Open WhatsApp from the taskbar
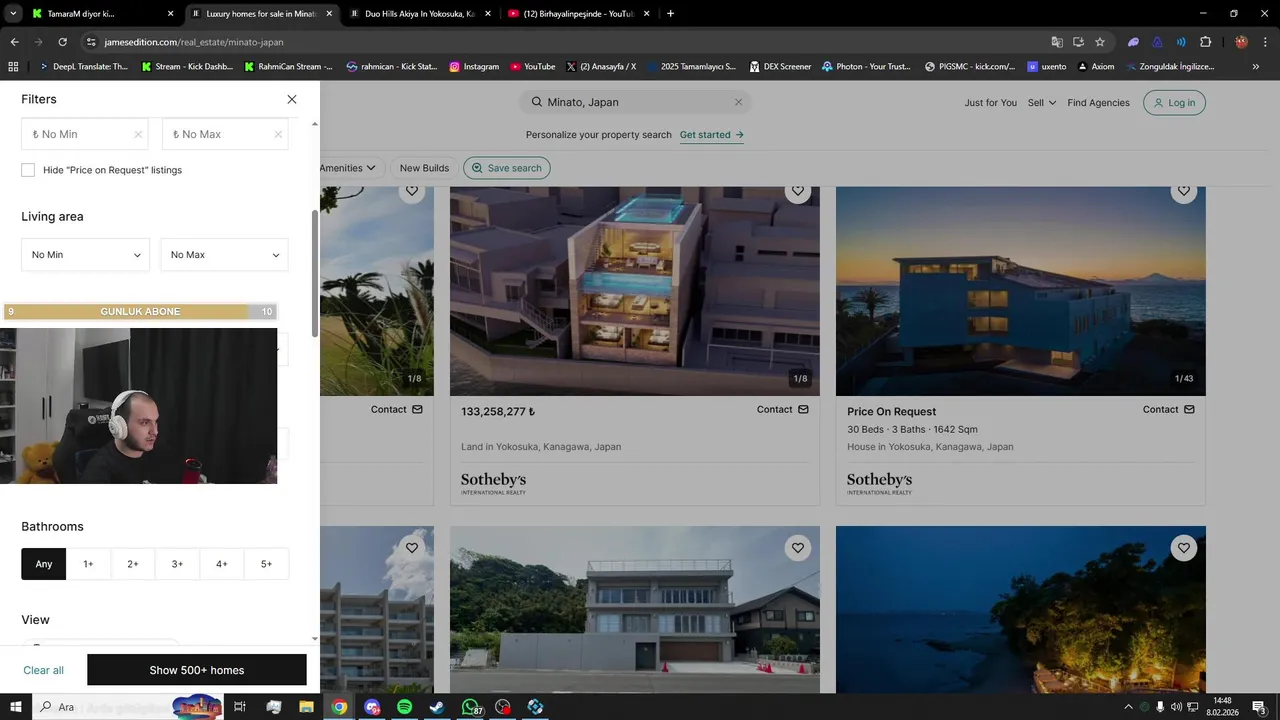1280x720 pixels. [x=470, y=707]
